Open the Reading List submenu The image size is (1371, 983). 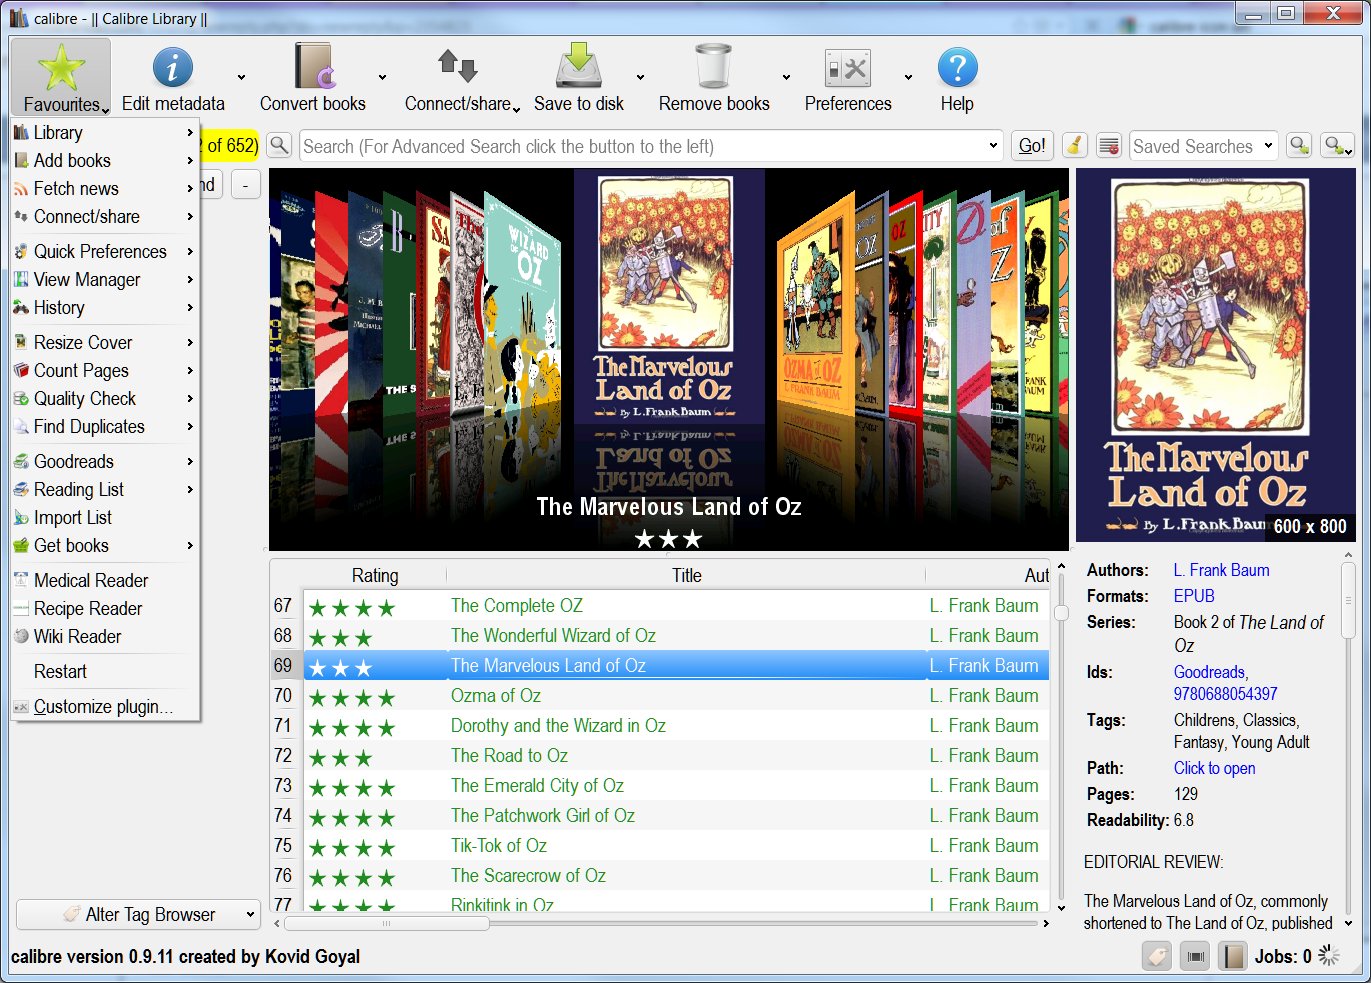coord(104,489)
